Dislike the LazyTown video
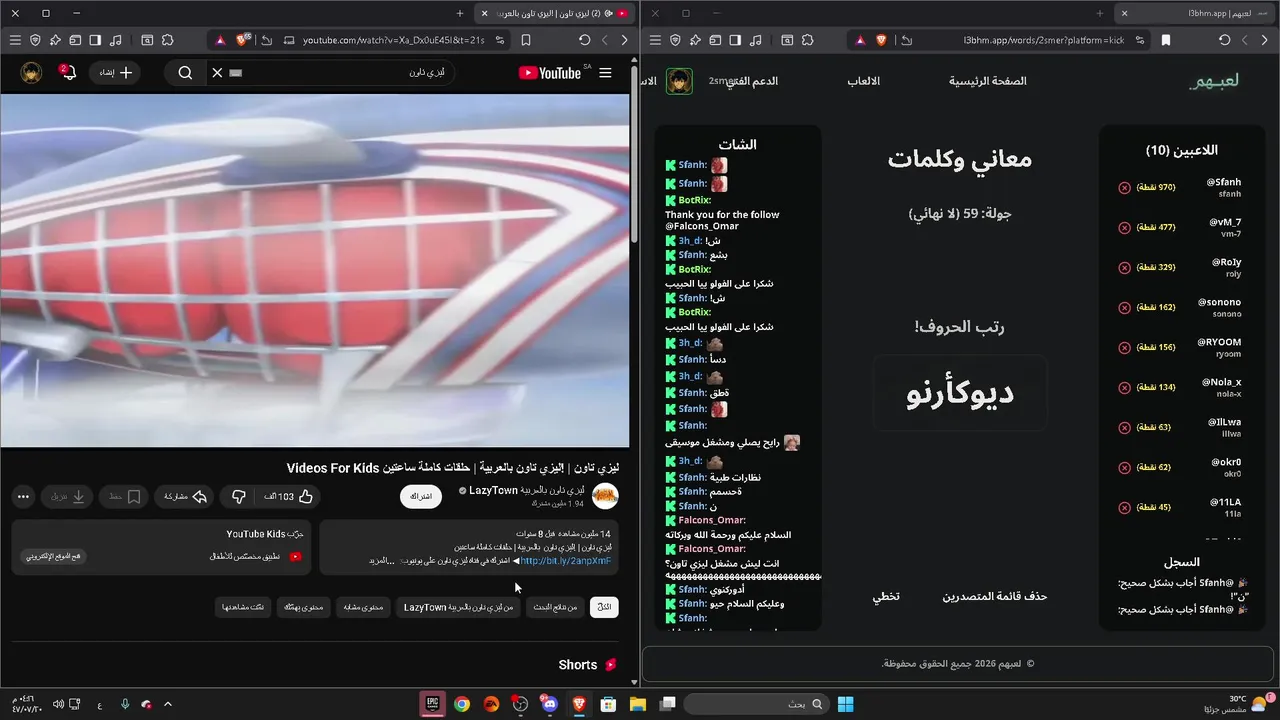 point(239,496)
